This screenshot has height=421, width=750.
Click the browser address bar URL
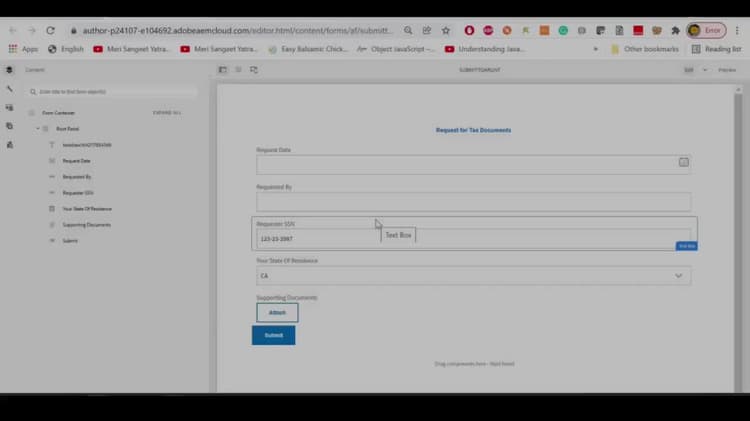pos(237,31)
